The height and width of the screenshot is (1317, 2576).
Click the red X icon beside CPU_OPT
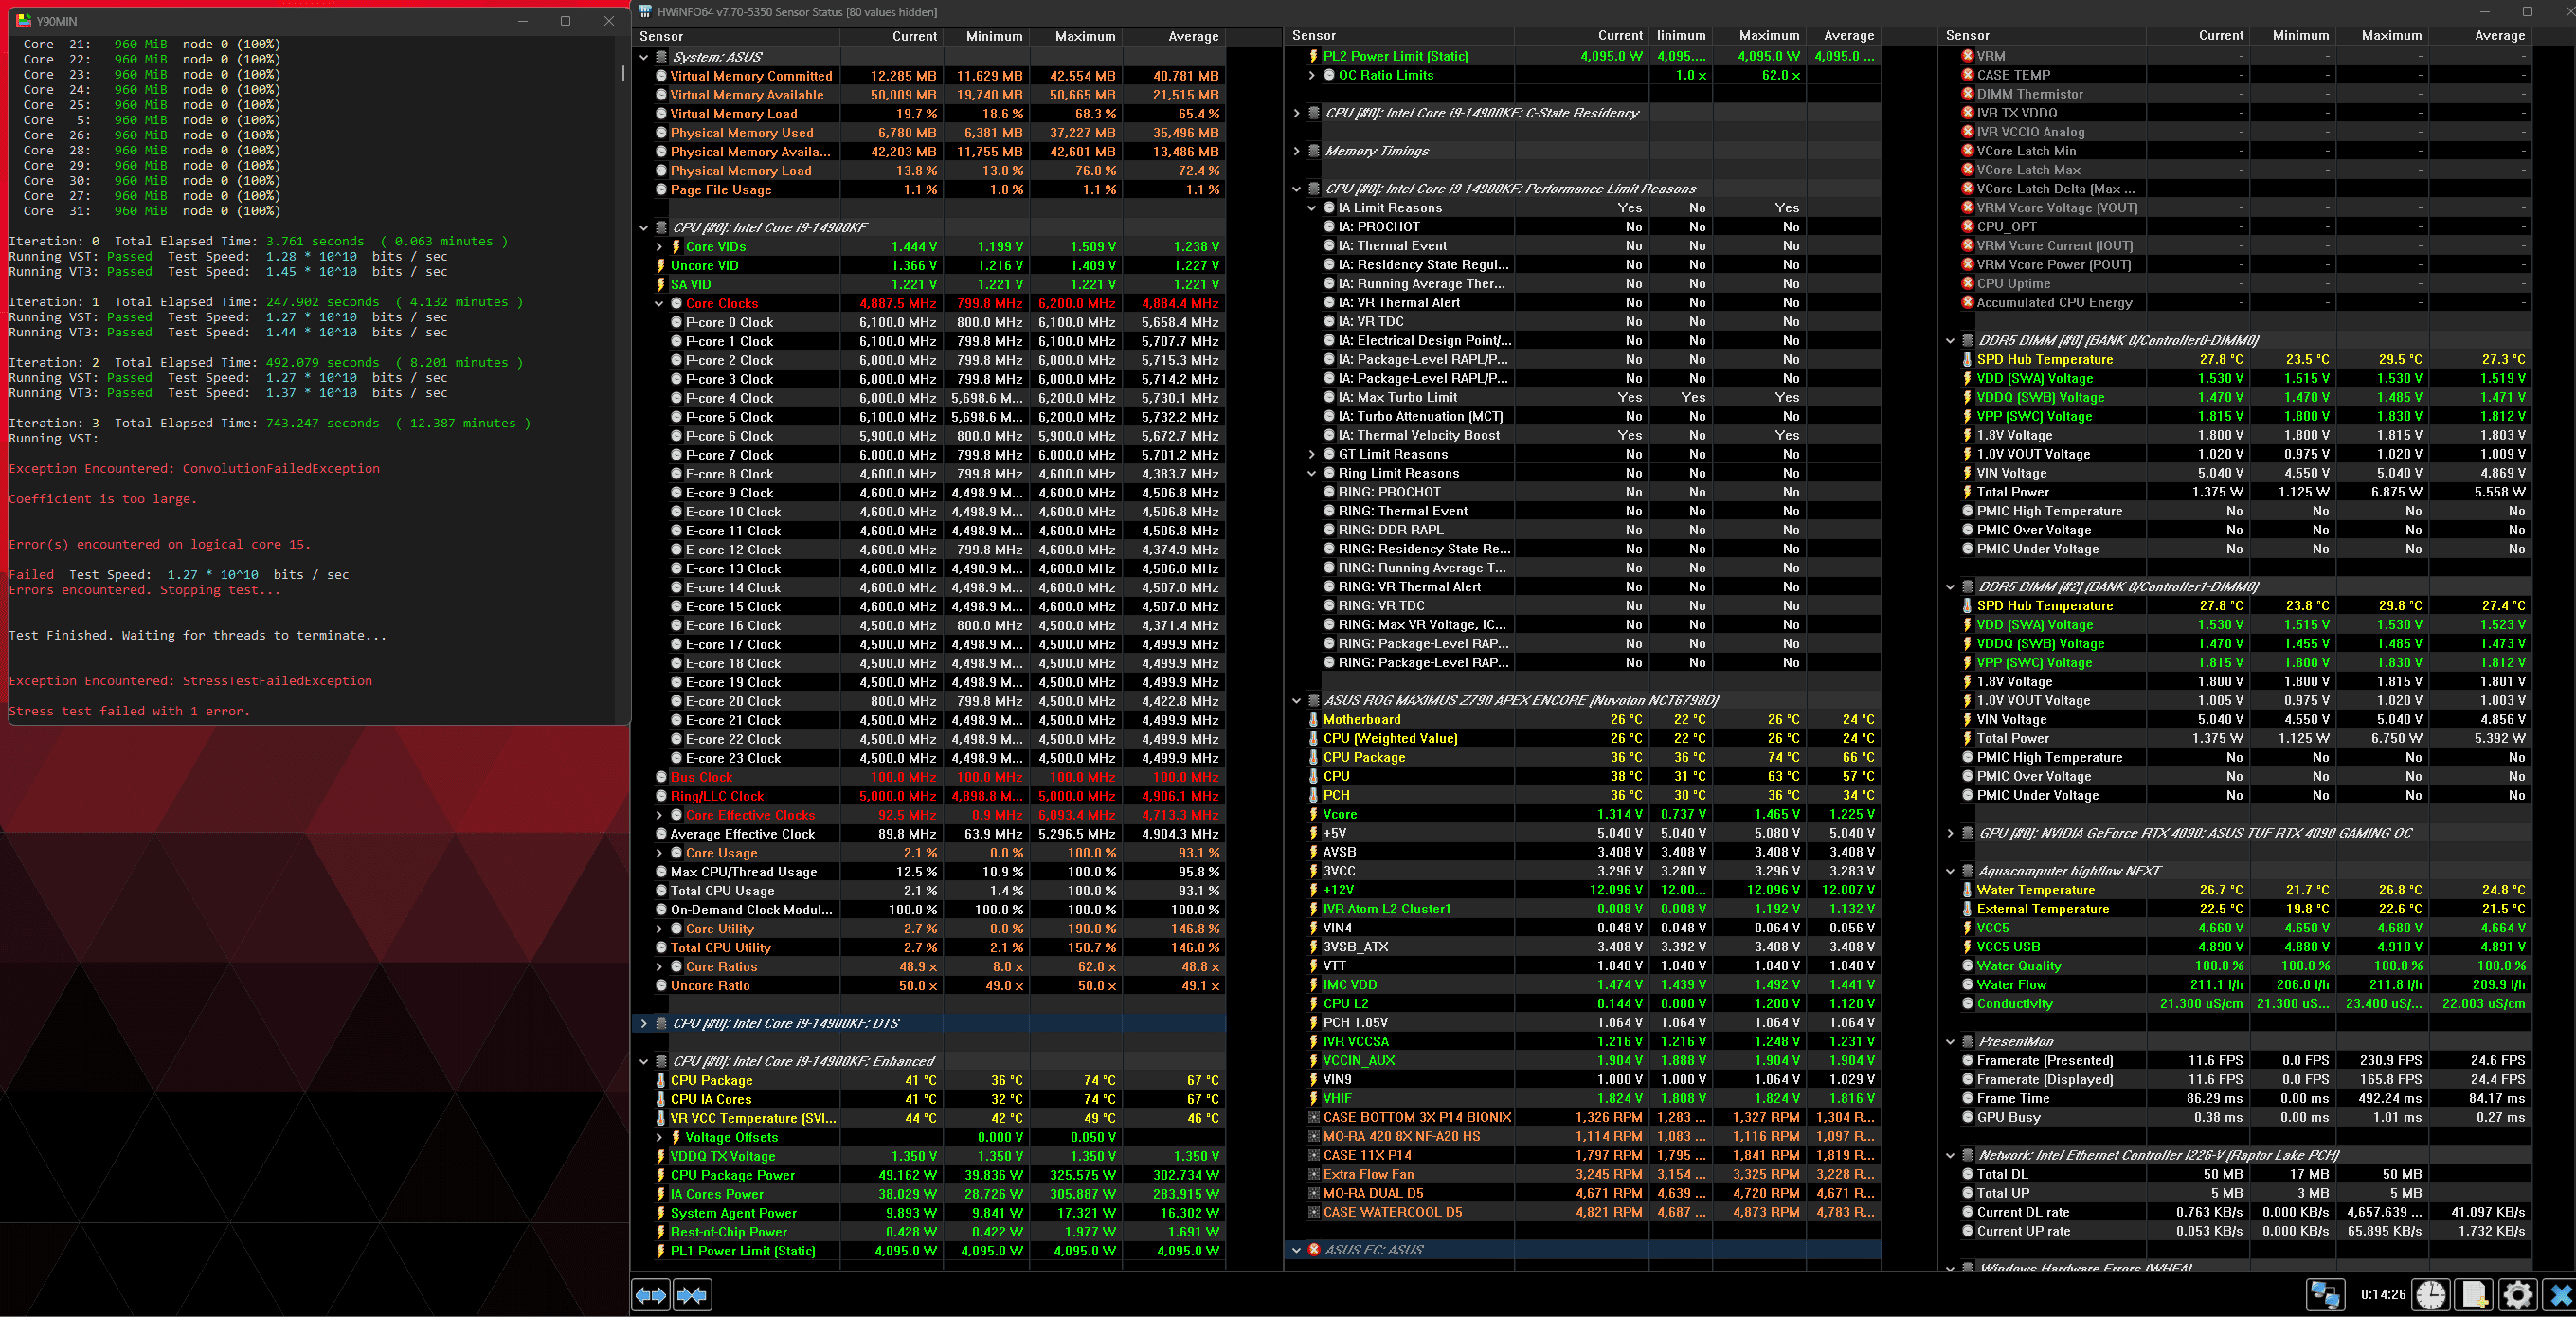[x=1967, y=227]
